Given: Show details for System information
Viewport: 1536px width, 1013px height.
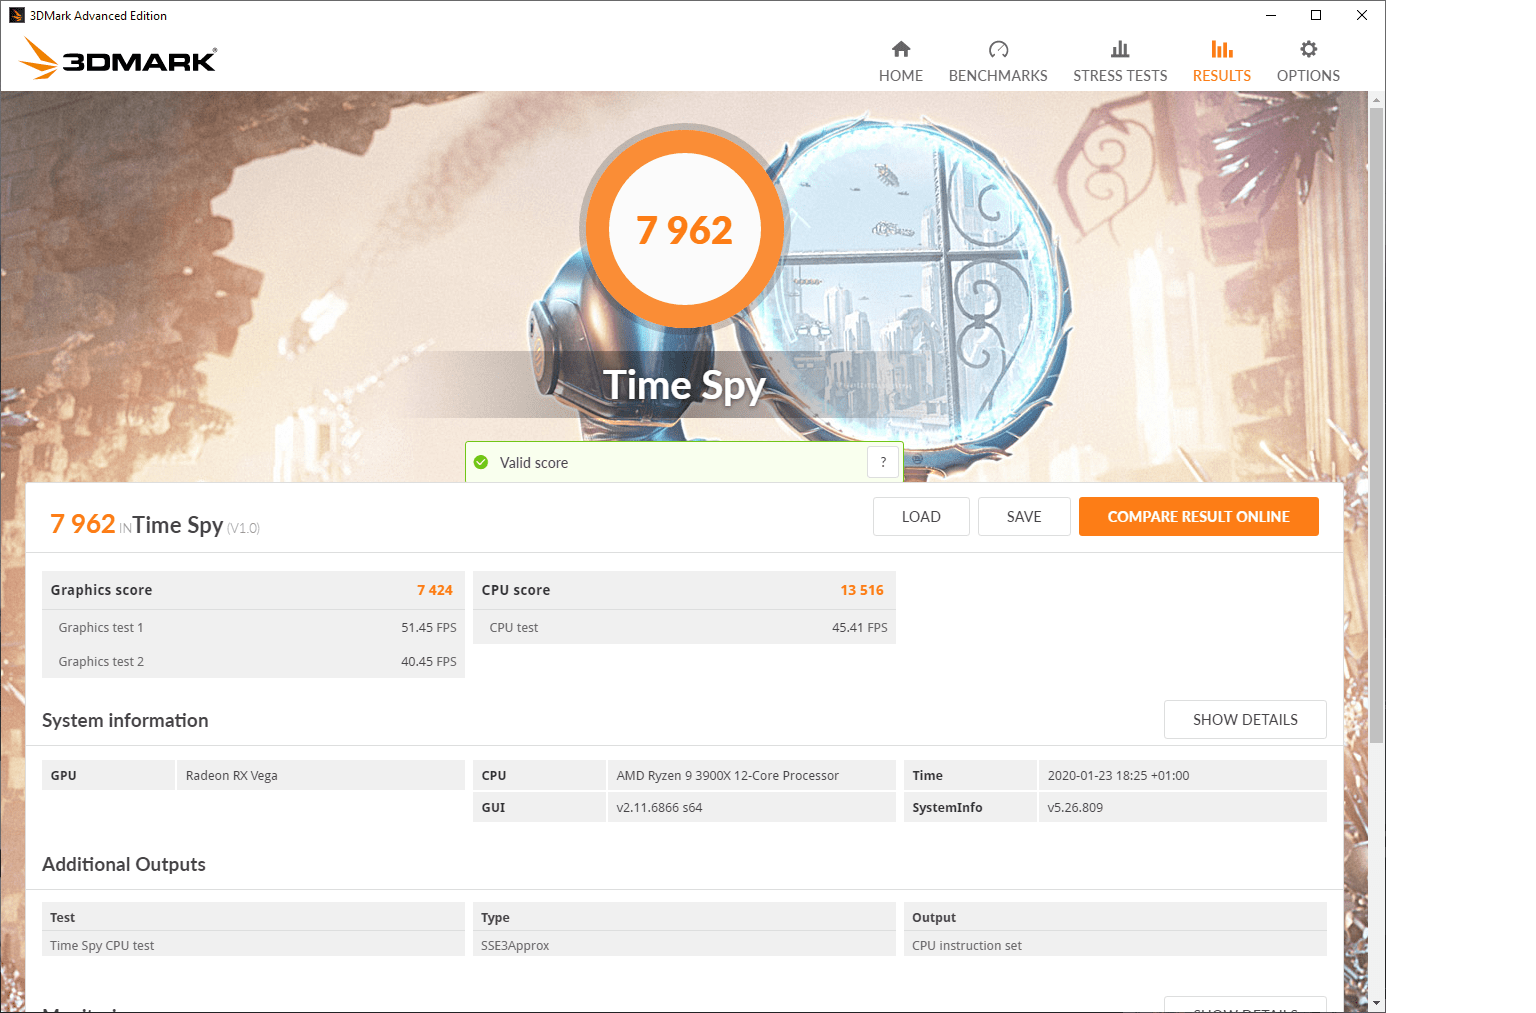Looking at the screenshot, I should (x=1245, y=720).
